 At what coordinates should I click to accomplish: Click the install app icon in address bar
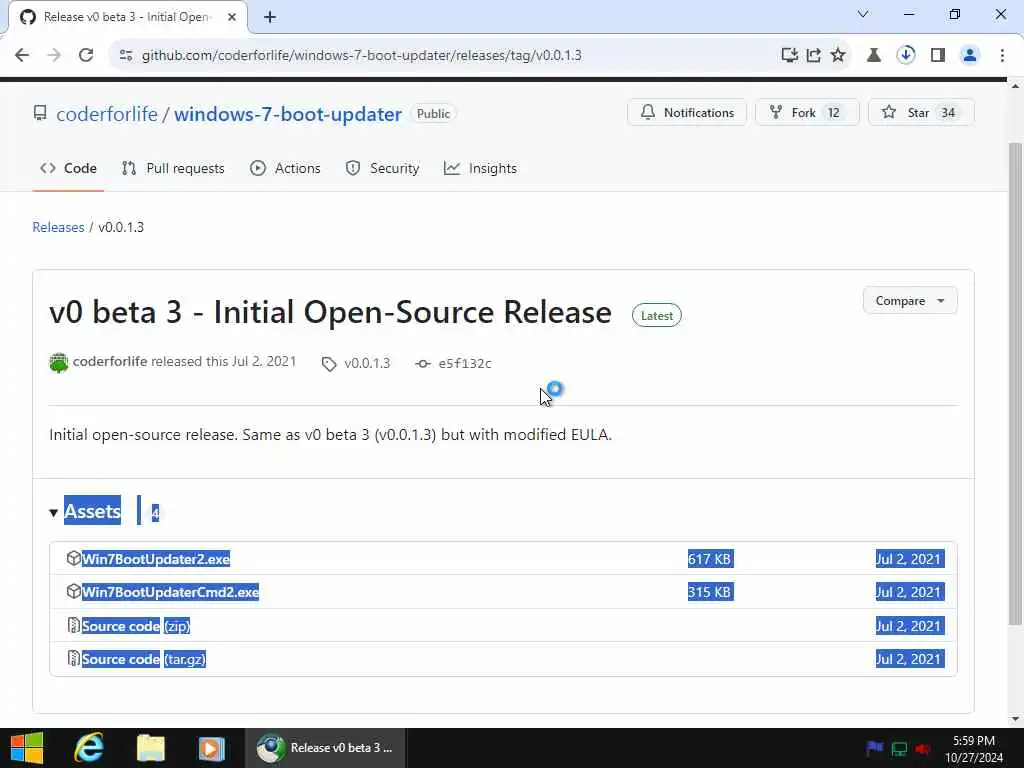click(x=790, y=55)
